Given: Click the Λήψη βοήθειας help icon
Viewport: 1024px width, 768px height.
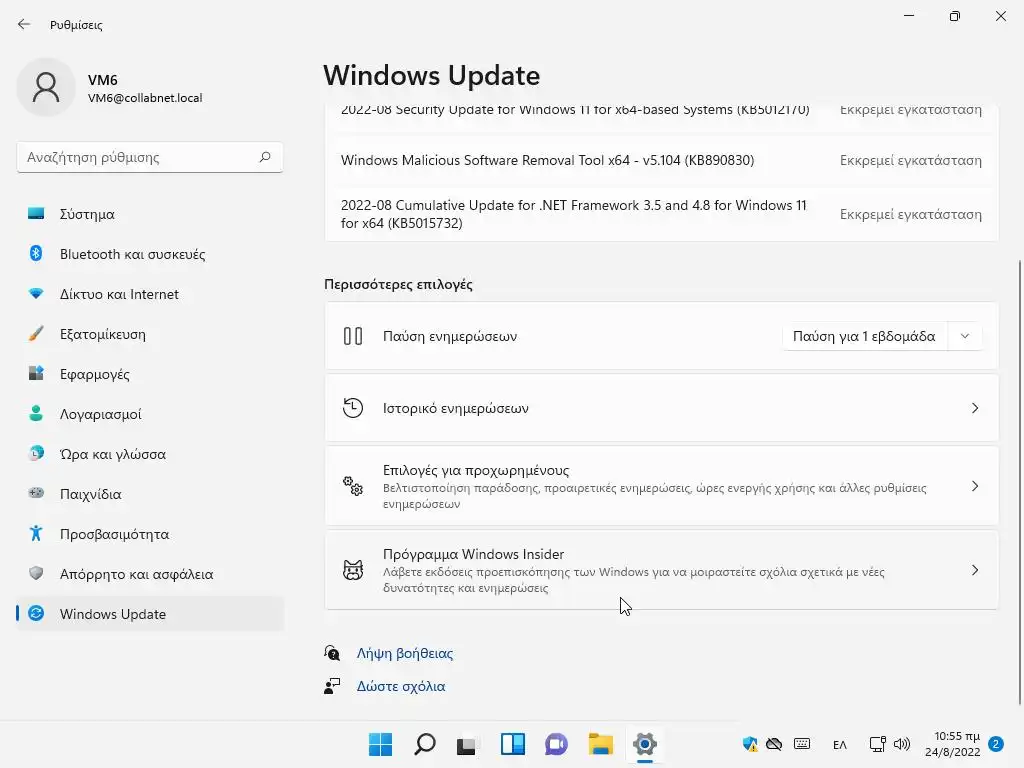Looking at the screenshot, I should click(332, 653).
